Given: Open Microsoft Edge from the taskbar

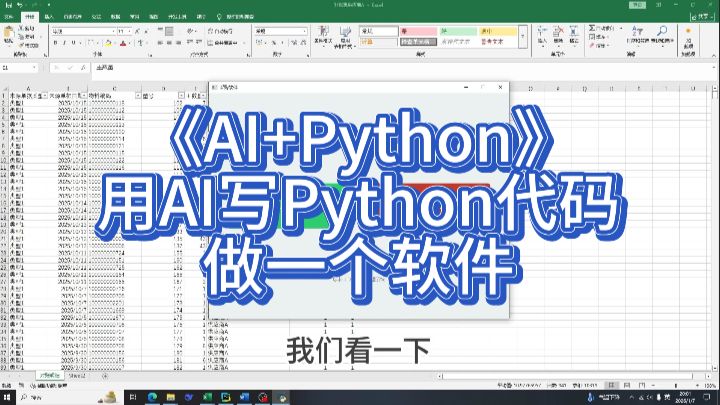Looking at the screenshot, I should click(x=152, y=398).
